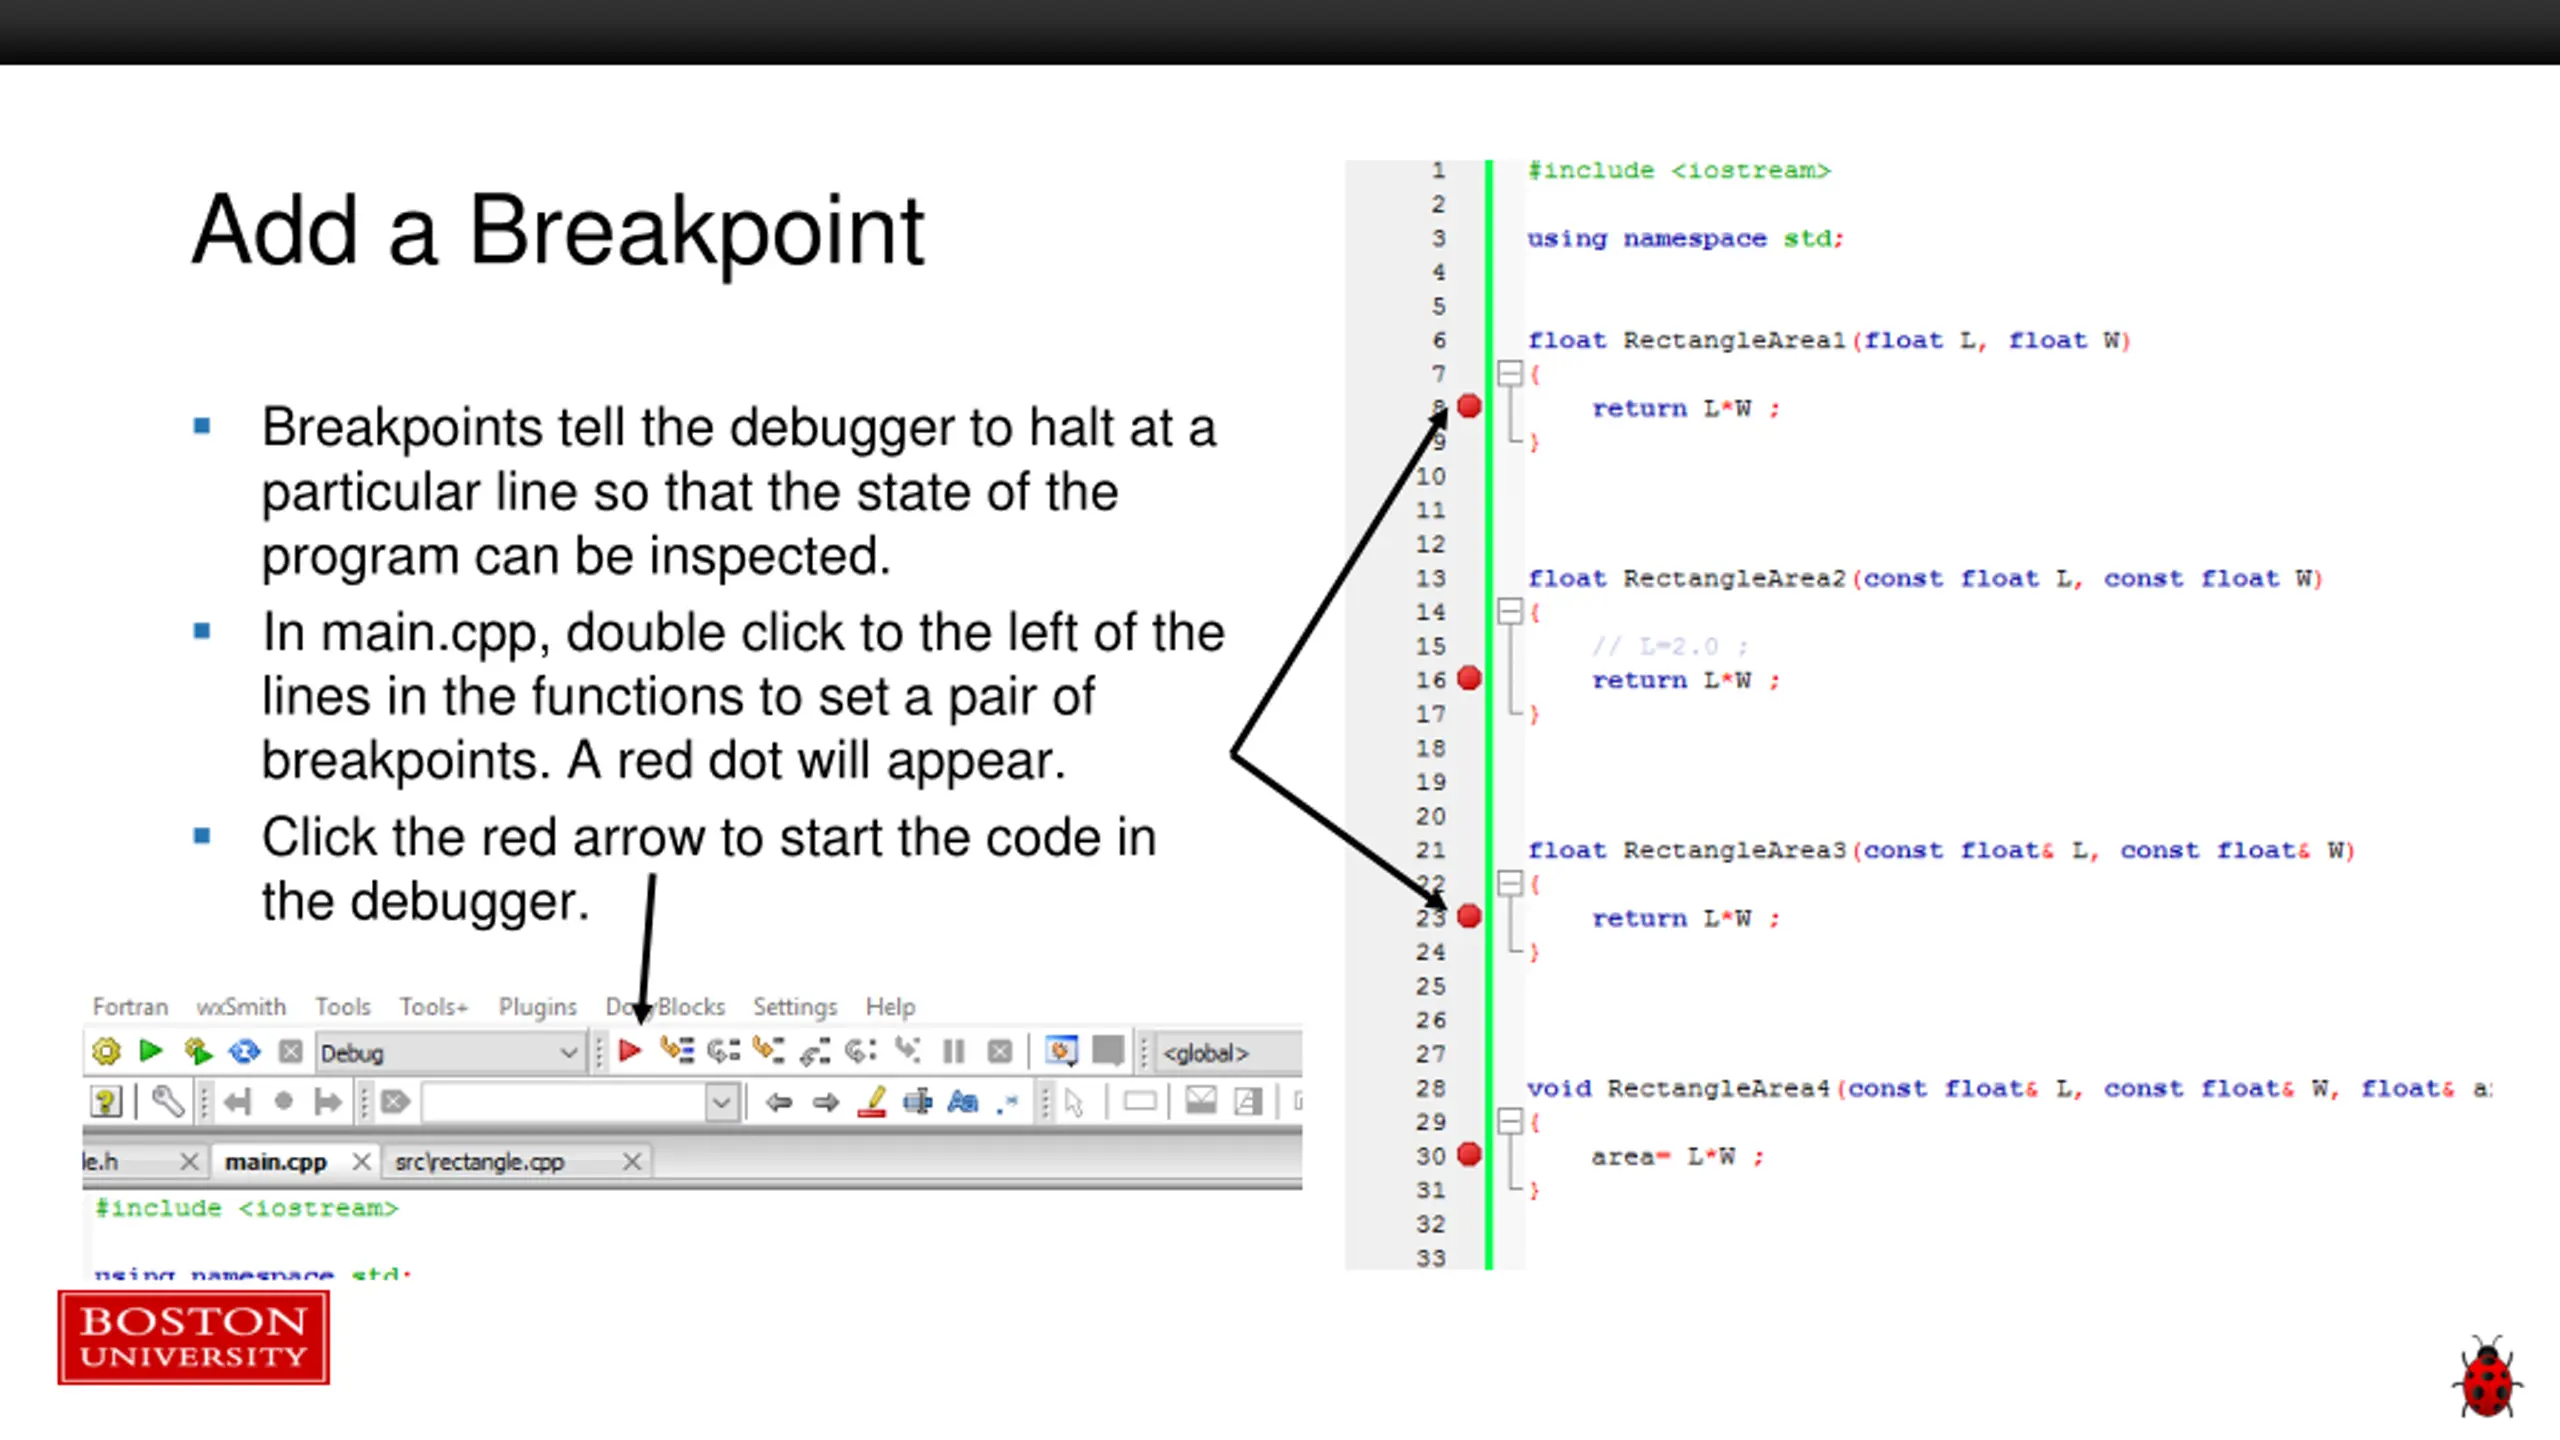Open the Fortran menu
The width and height of the screenshot is (2560, 1440).
pyautogui.click(x=130, y=1006)
